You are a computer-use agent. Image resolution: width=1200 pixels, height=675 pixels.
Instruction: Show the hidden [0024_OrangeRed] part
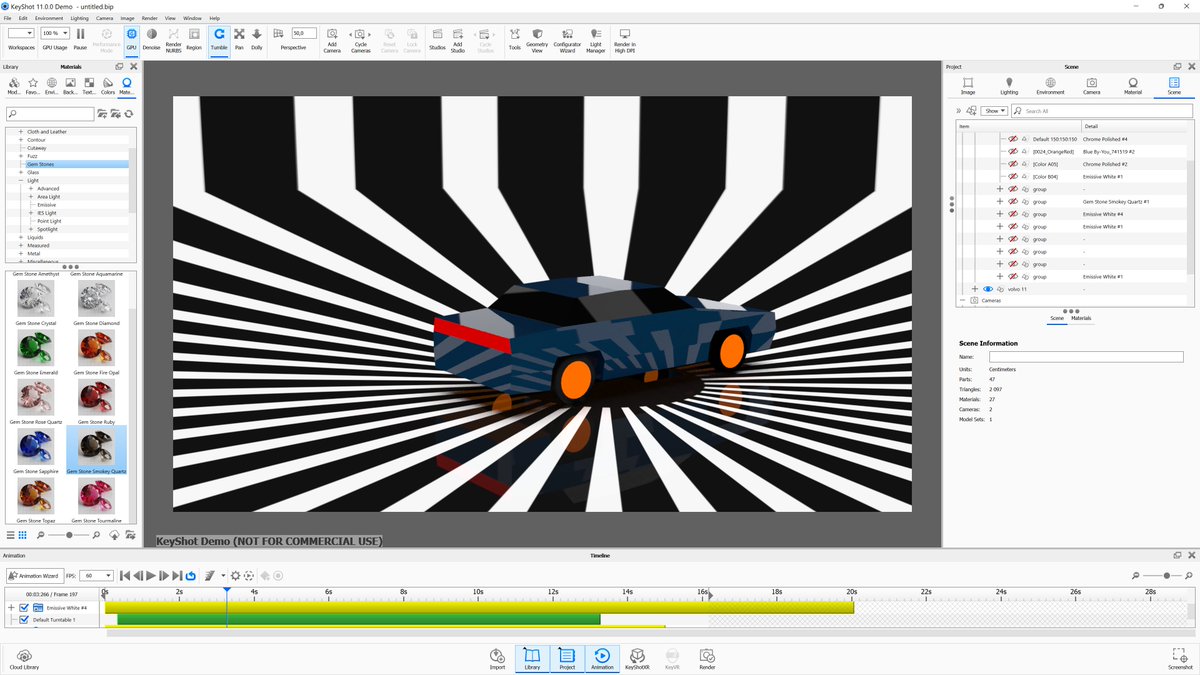1012,151
